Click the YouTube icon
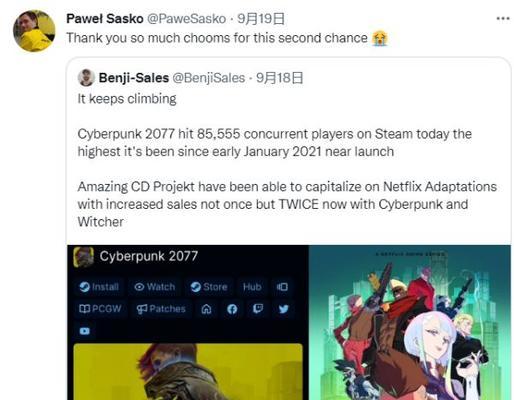Viewport: 514px width, 400px height. (85, 331)
